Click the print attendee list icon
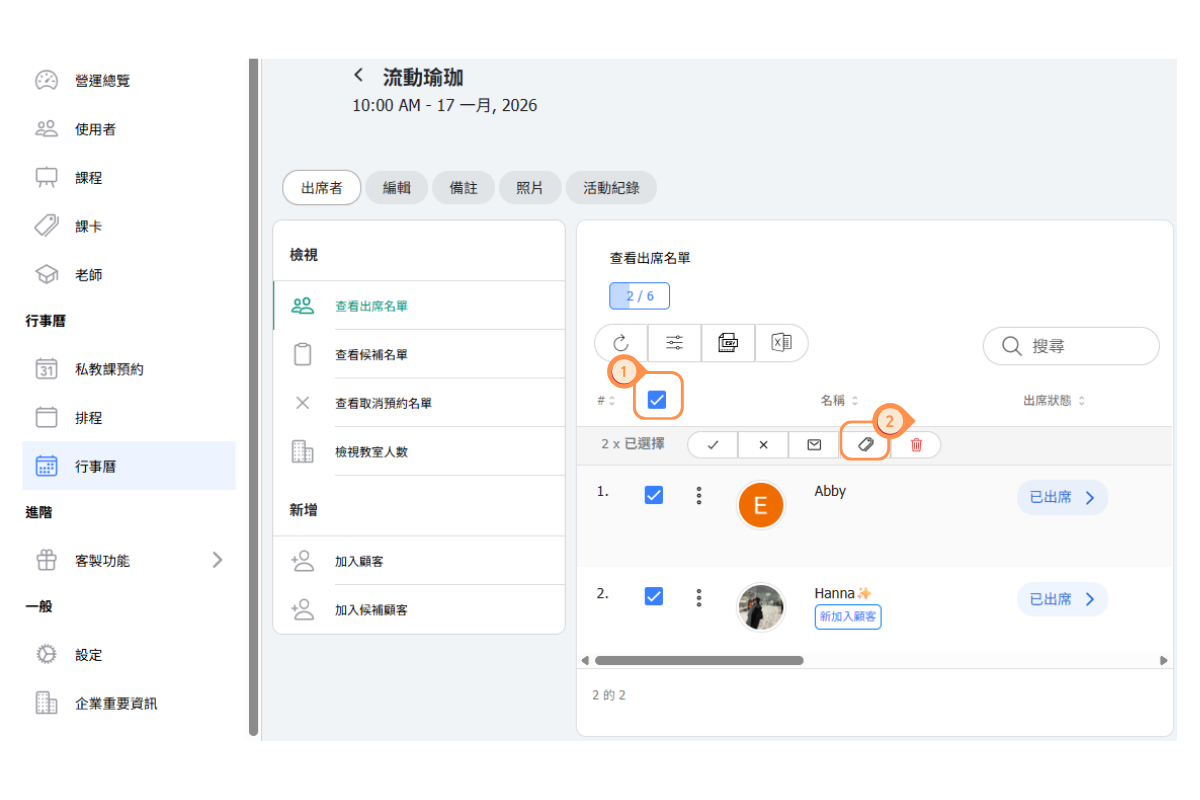 728,343
